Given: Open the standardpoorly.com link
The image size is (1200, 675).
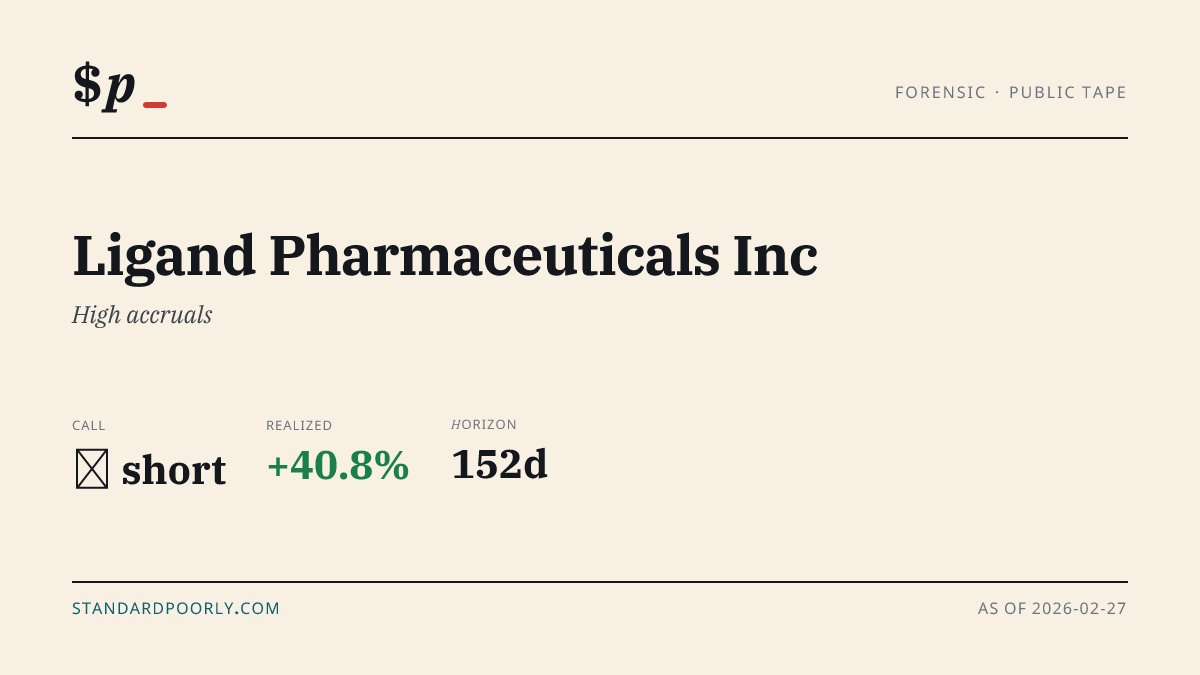Looking at the screenshot, I should (x=176, y=608).
